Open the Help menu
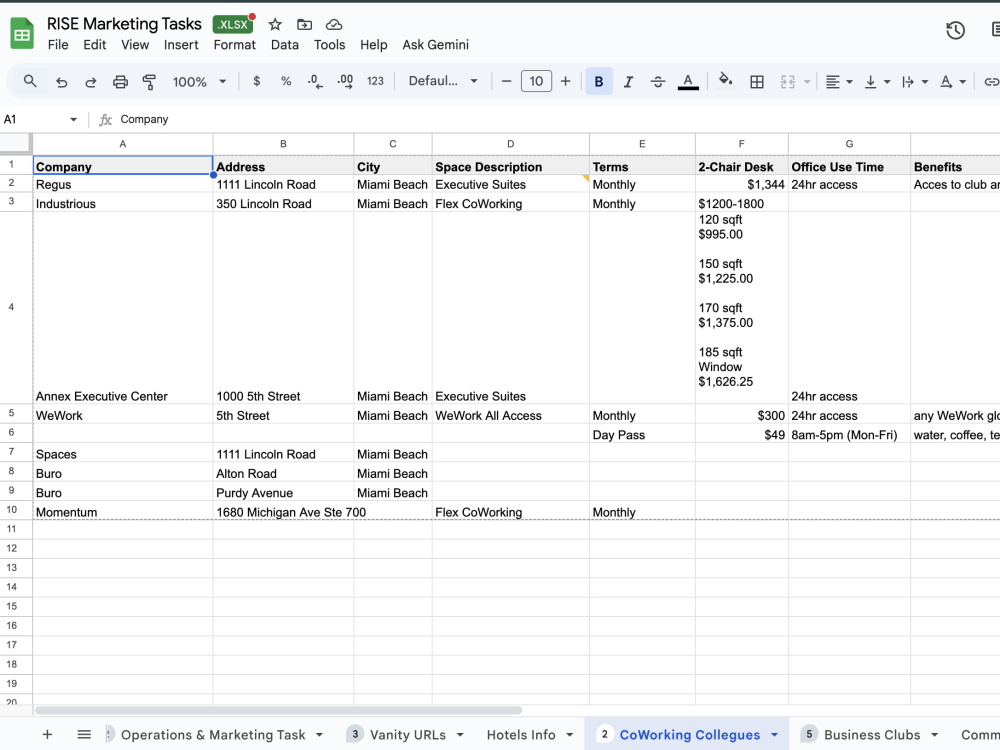 [374, 45]
